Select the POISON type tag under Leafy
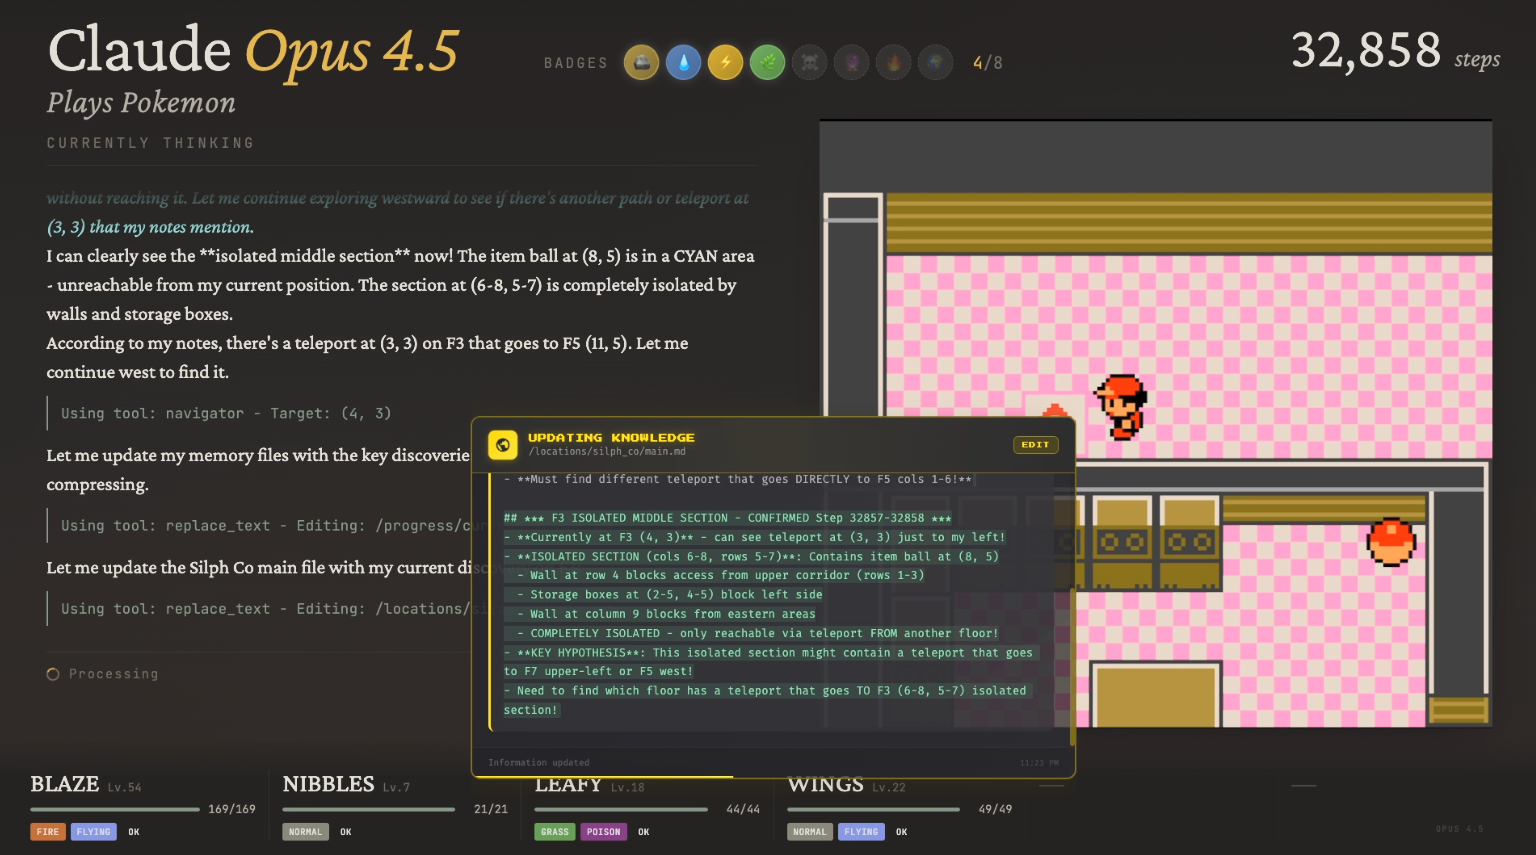Image resolution: width=1536 pixels, height=855 pixels. [x=604, y=832]
